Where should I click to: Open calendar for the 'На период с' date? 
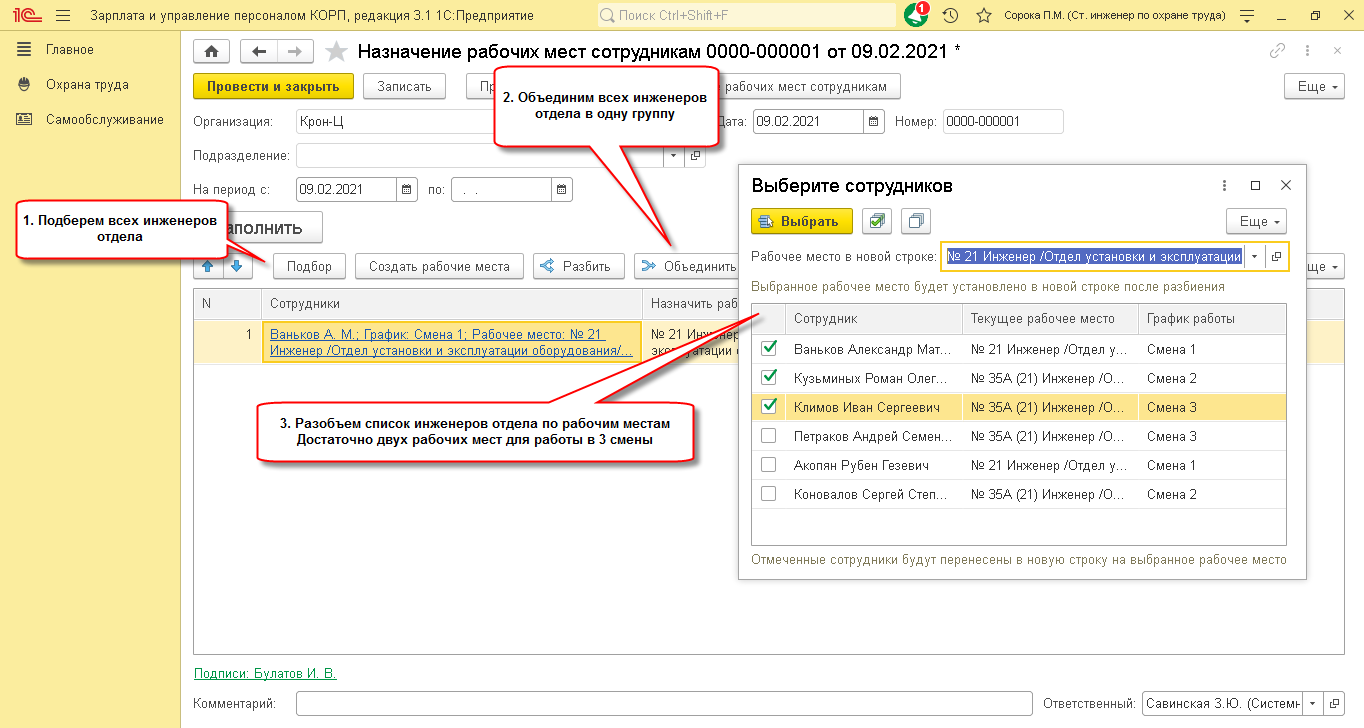[x=407, y=189]
